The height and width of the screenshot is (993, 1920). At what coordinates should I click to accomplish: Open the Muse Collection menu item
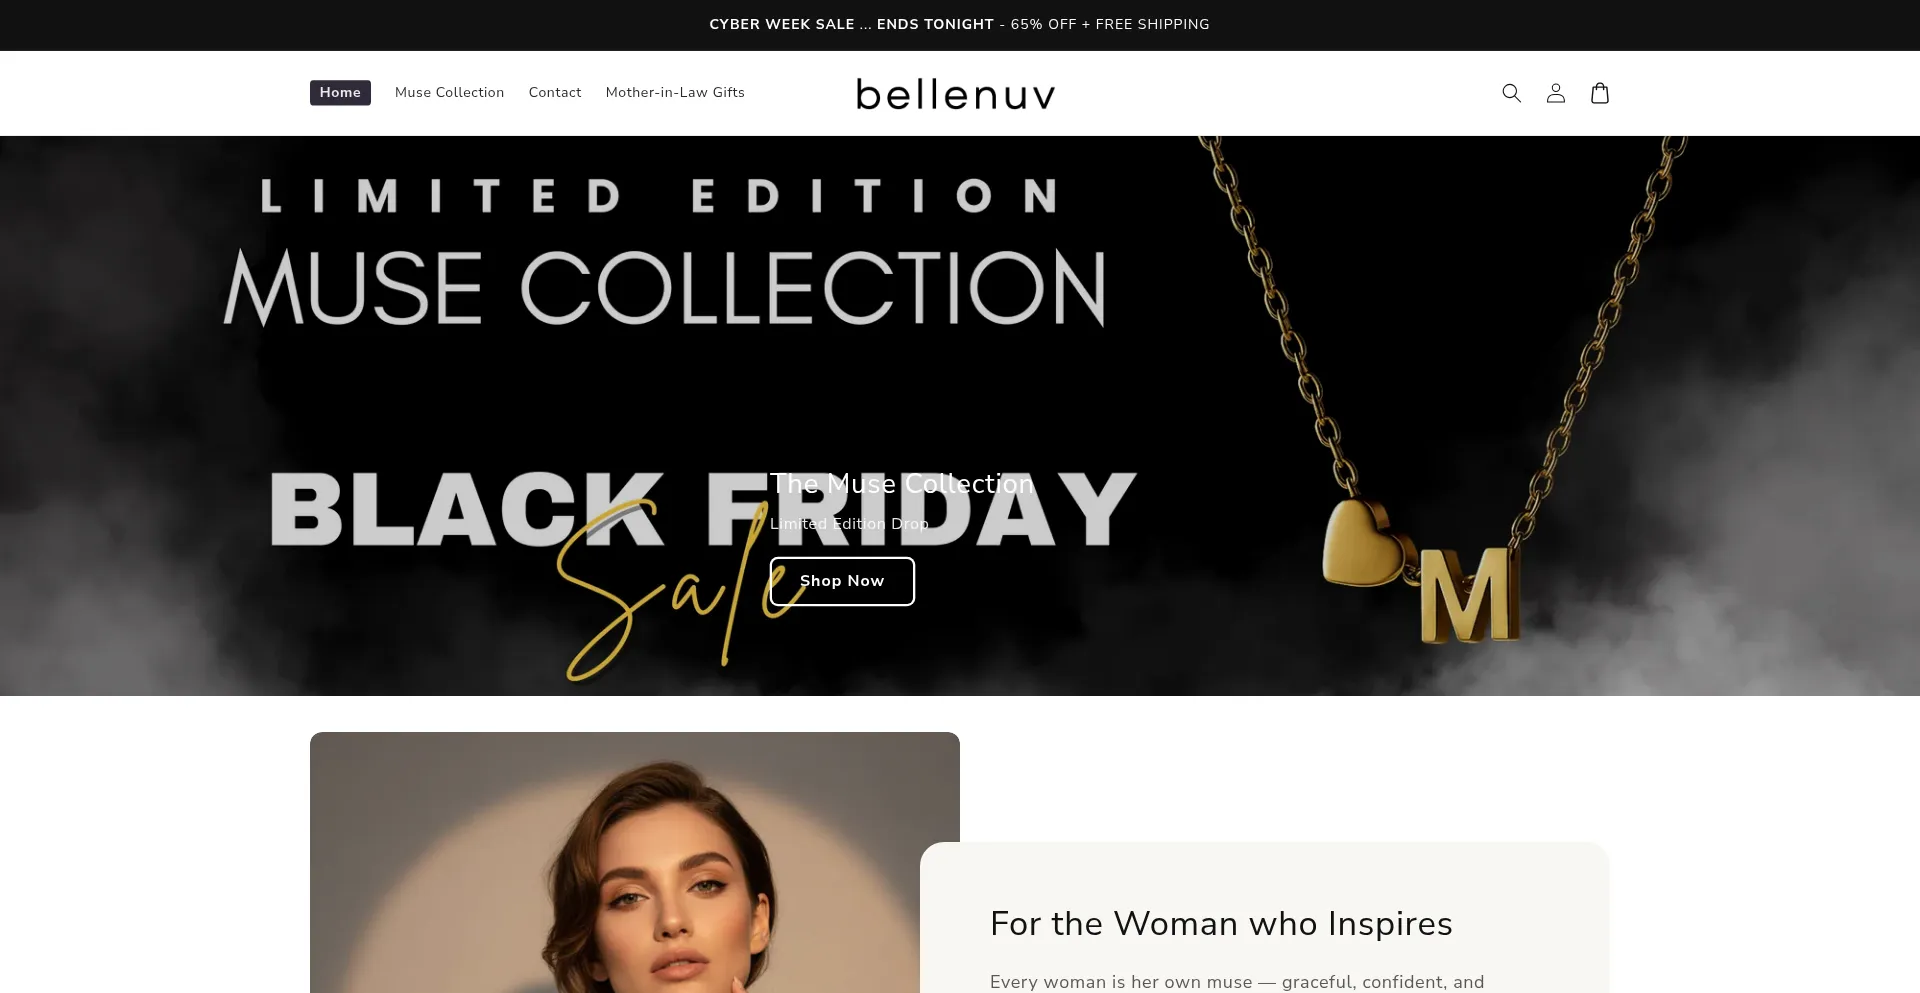coord(449,92)
